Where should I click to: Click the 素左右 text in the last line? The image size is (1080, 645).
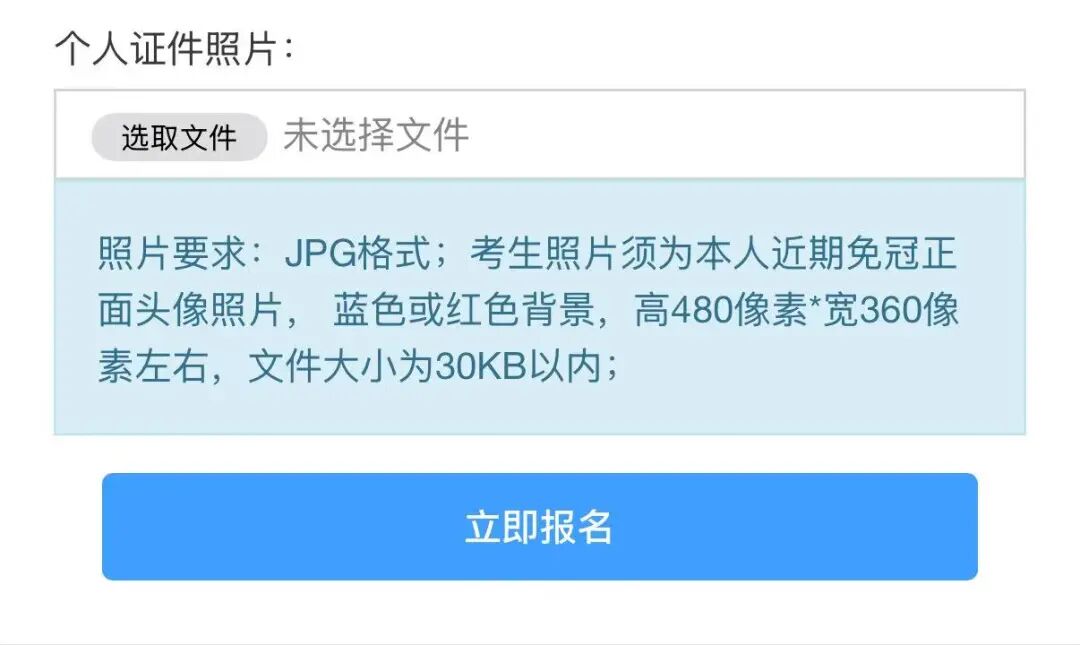point(153,366)
